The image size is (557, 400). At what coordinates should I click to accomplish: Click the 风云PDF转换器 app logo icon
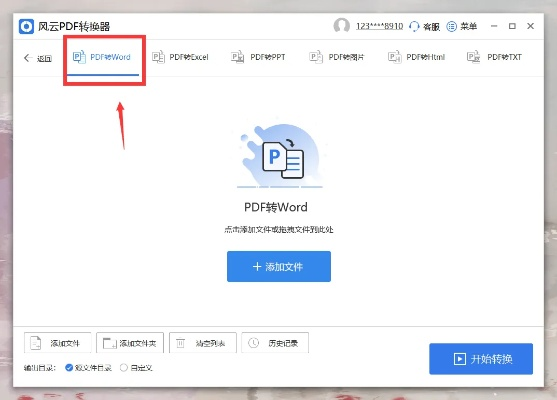click(x=26, y=27)
